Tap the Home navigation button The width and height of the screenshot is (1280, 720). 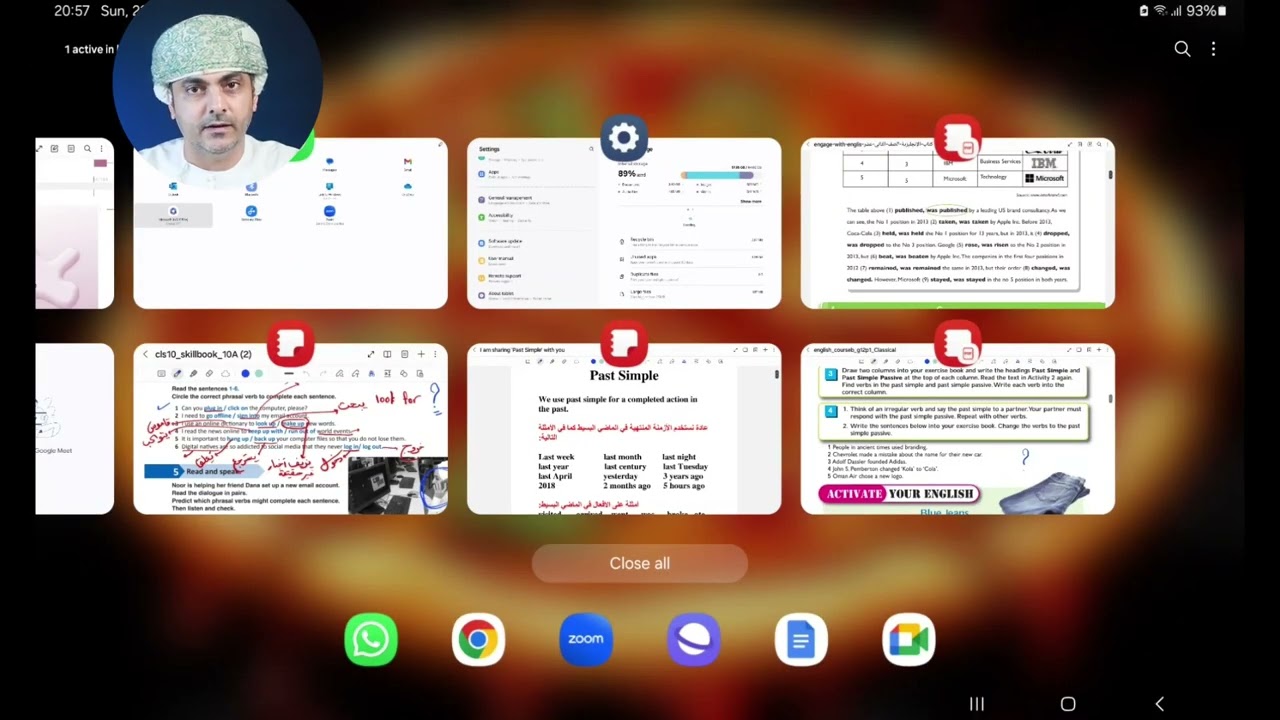(1068, 704)
